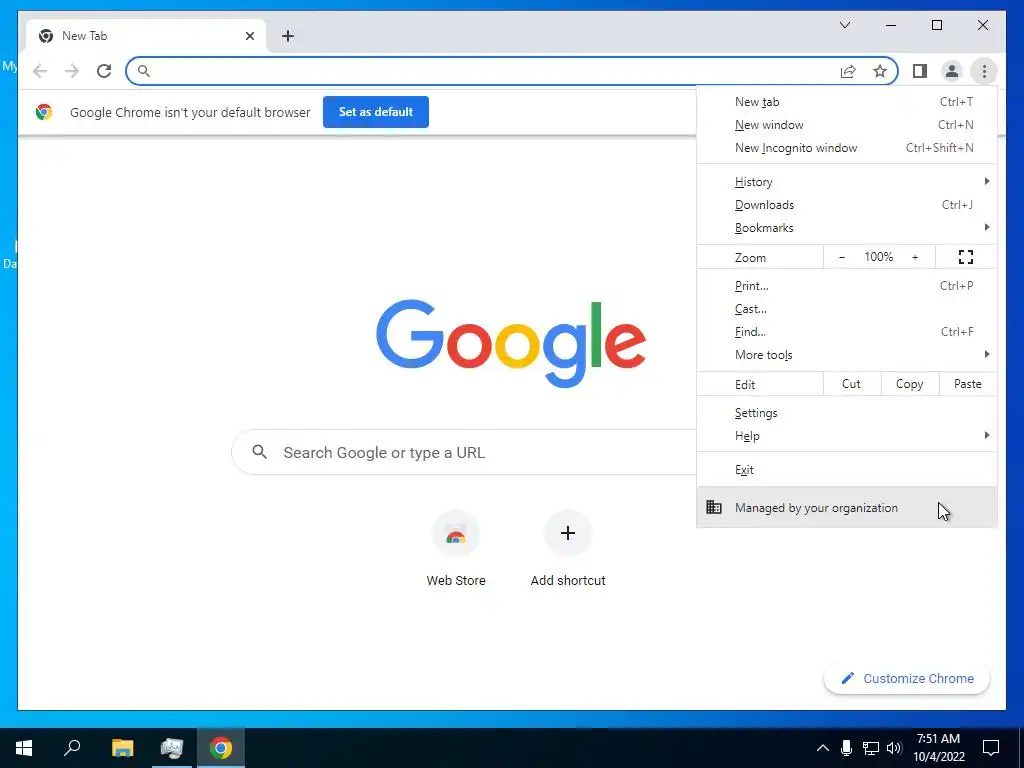The width and height of the screenshot is (1024, 768).
Task: Expand the Help submenu
Action: [x=846, y=436]
